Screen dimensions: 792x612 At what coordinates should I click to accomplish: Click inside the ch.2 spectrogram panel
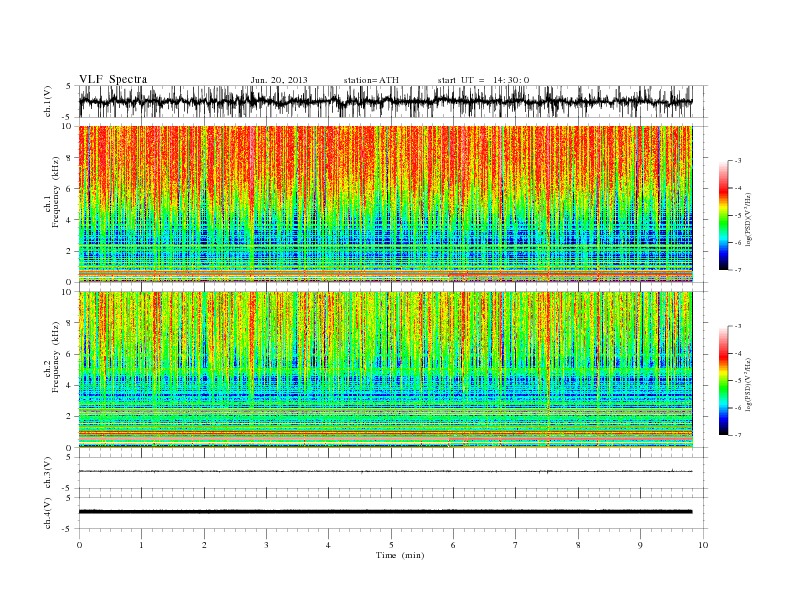(x=385, y=369)
